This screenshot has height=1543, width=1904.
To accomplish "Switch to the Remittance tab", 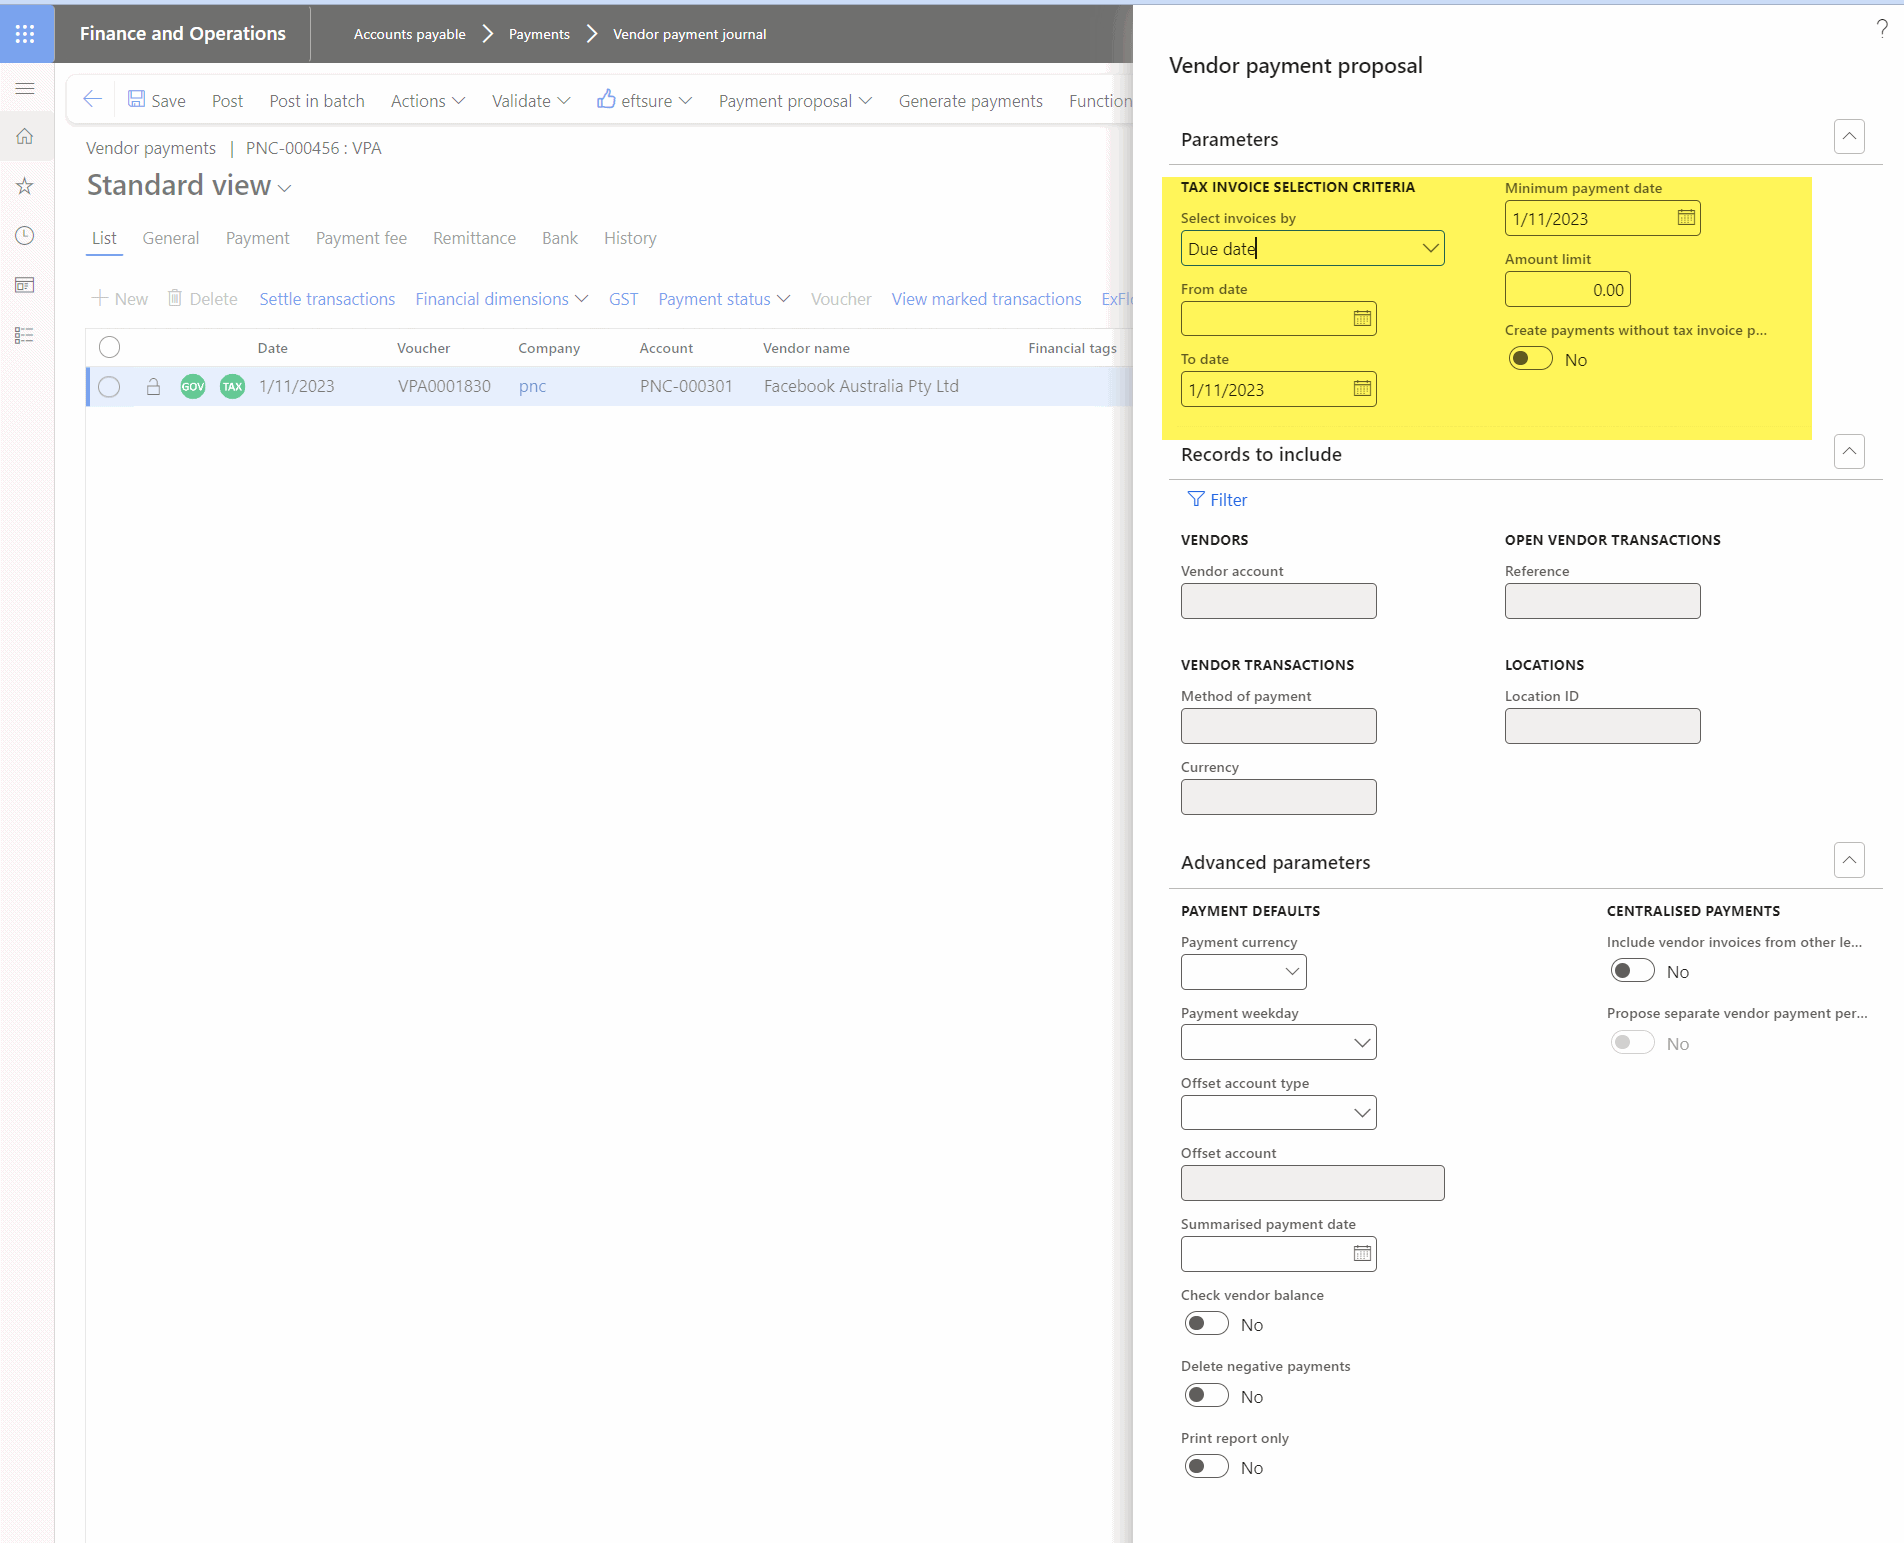I will click(x=474, y=238).
